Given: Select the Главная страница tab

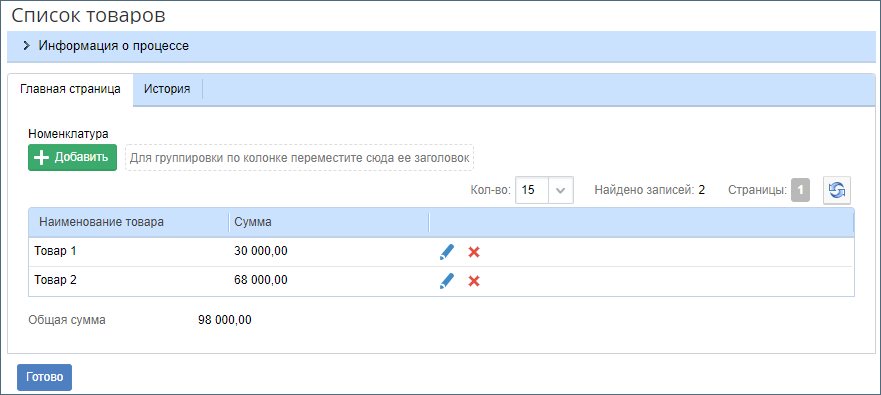Looking at the screenshot, I should [70, 89].
